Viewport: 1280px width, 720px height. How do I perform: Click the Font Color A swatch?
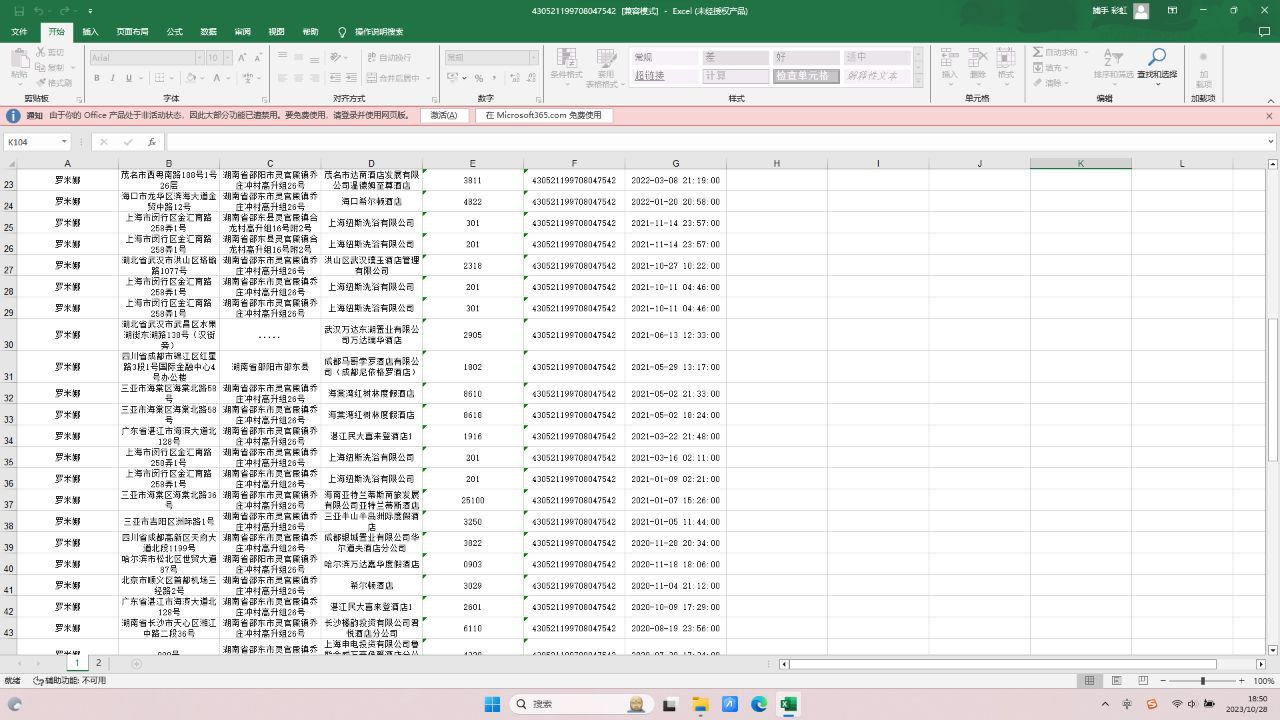216,78
